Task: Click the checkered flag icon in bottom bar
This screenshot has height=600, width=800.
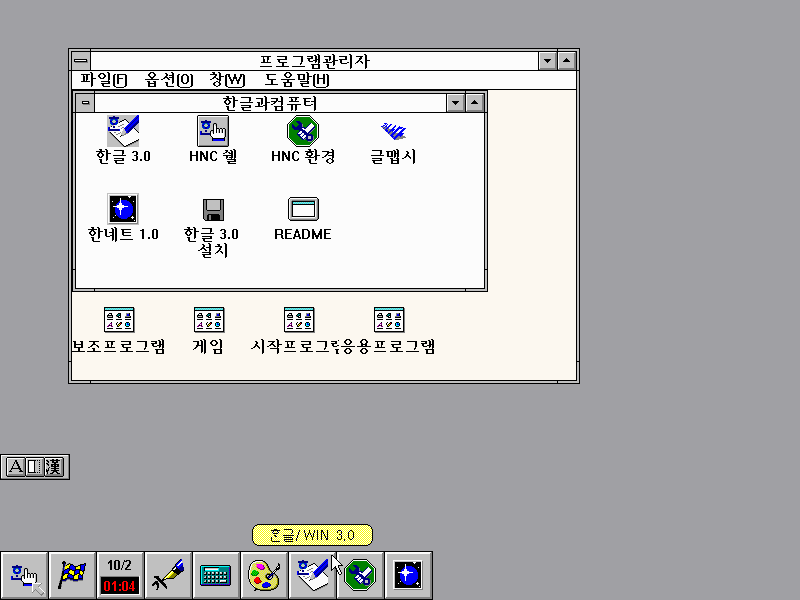Action: [x=72, y=575]
